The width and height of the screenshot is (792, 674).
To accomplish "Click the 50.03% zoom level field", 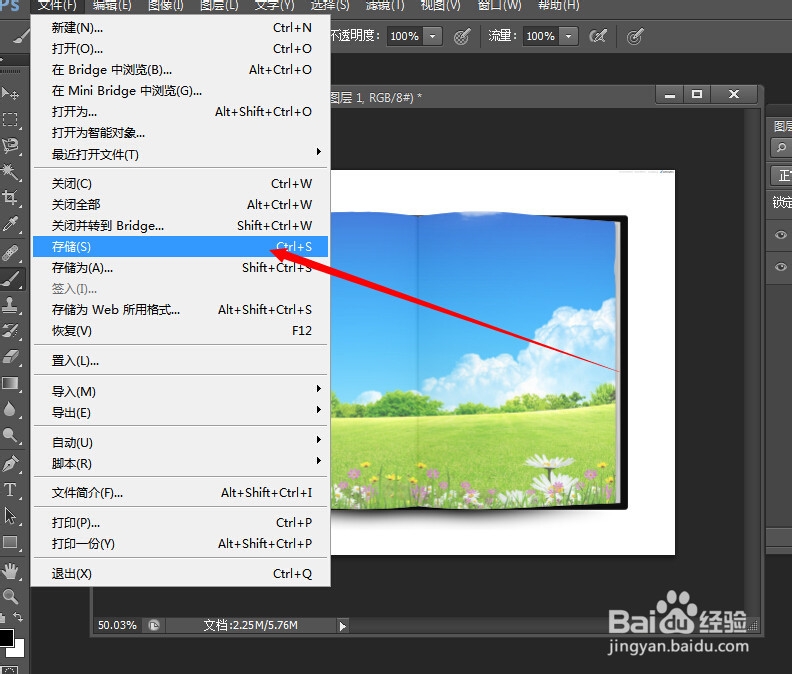I will 117,625.
